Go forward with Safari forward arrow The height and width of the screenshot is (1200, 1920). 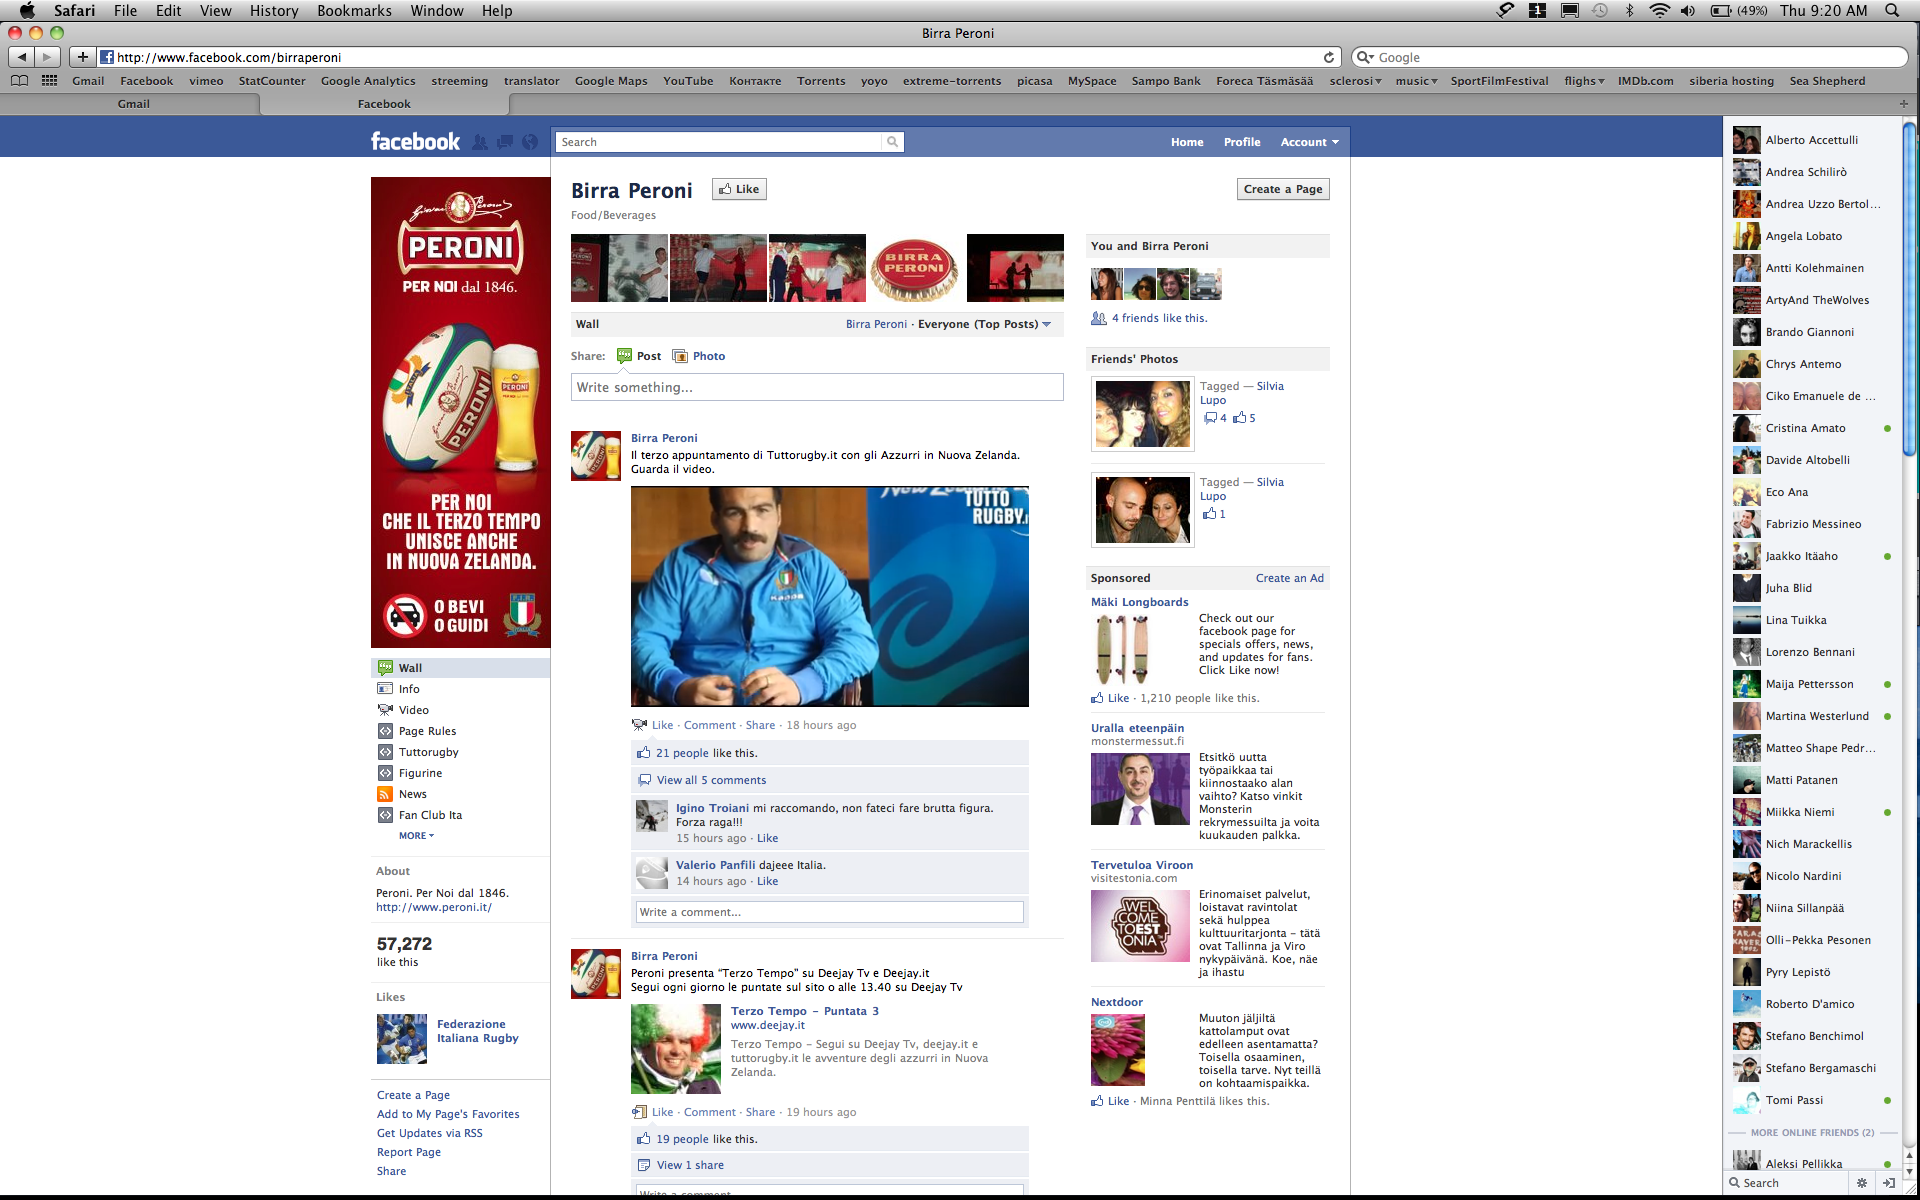[47, 57]
